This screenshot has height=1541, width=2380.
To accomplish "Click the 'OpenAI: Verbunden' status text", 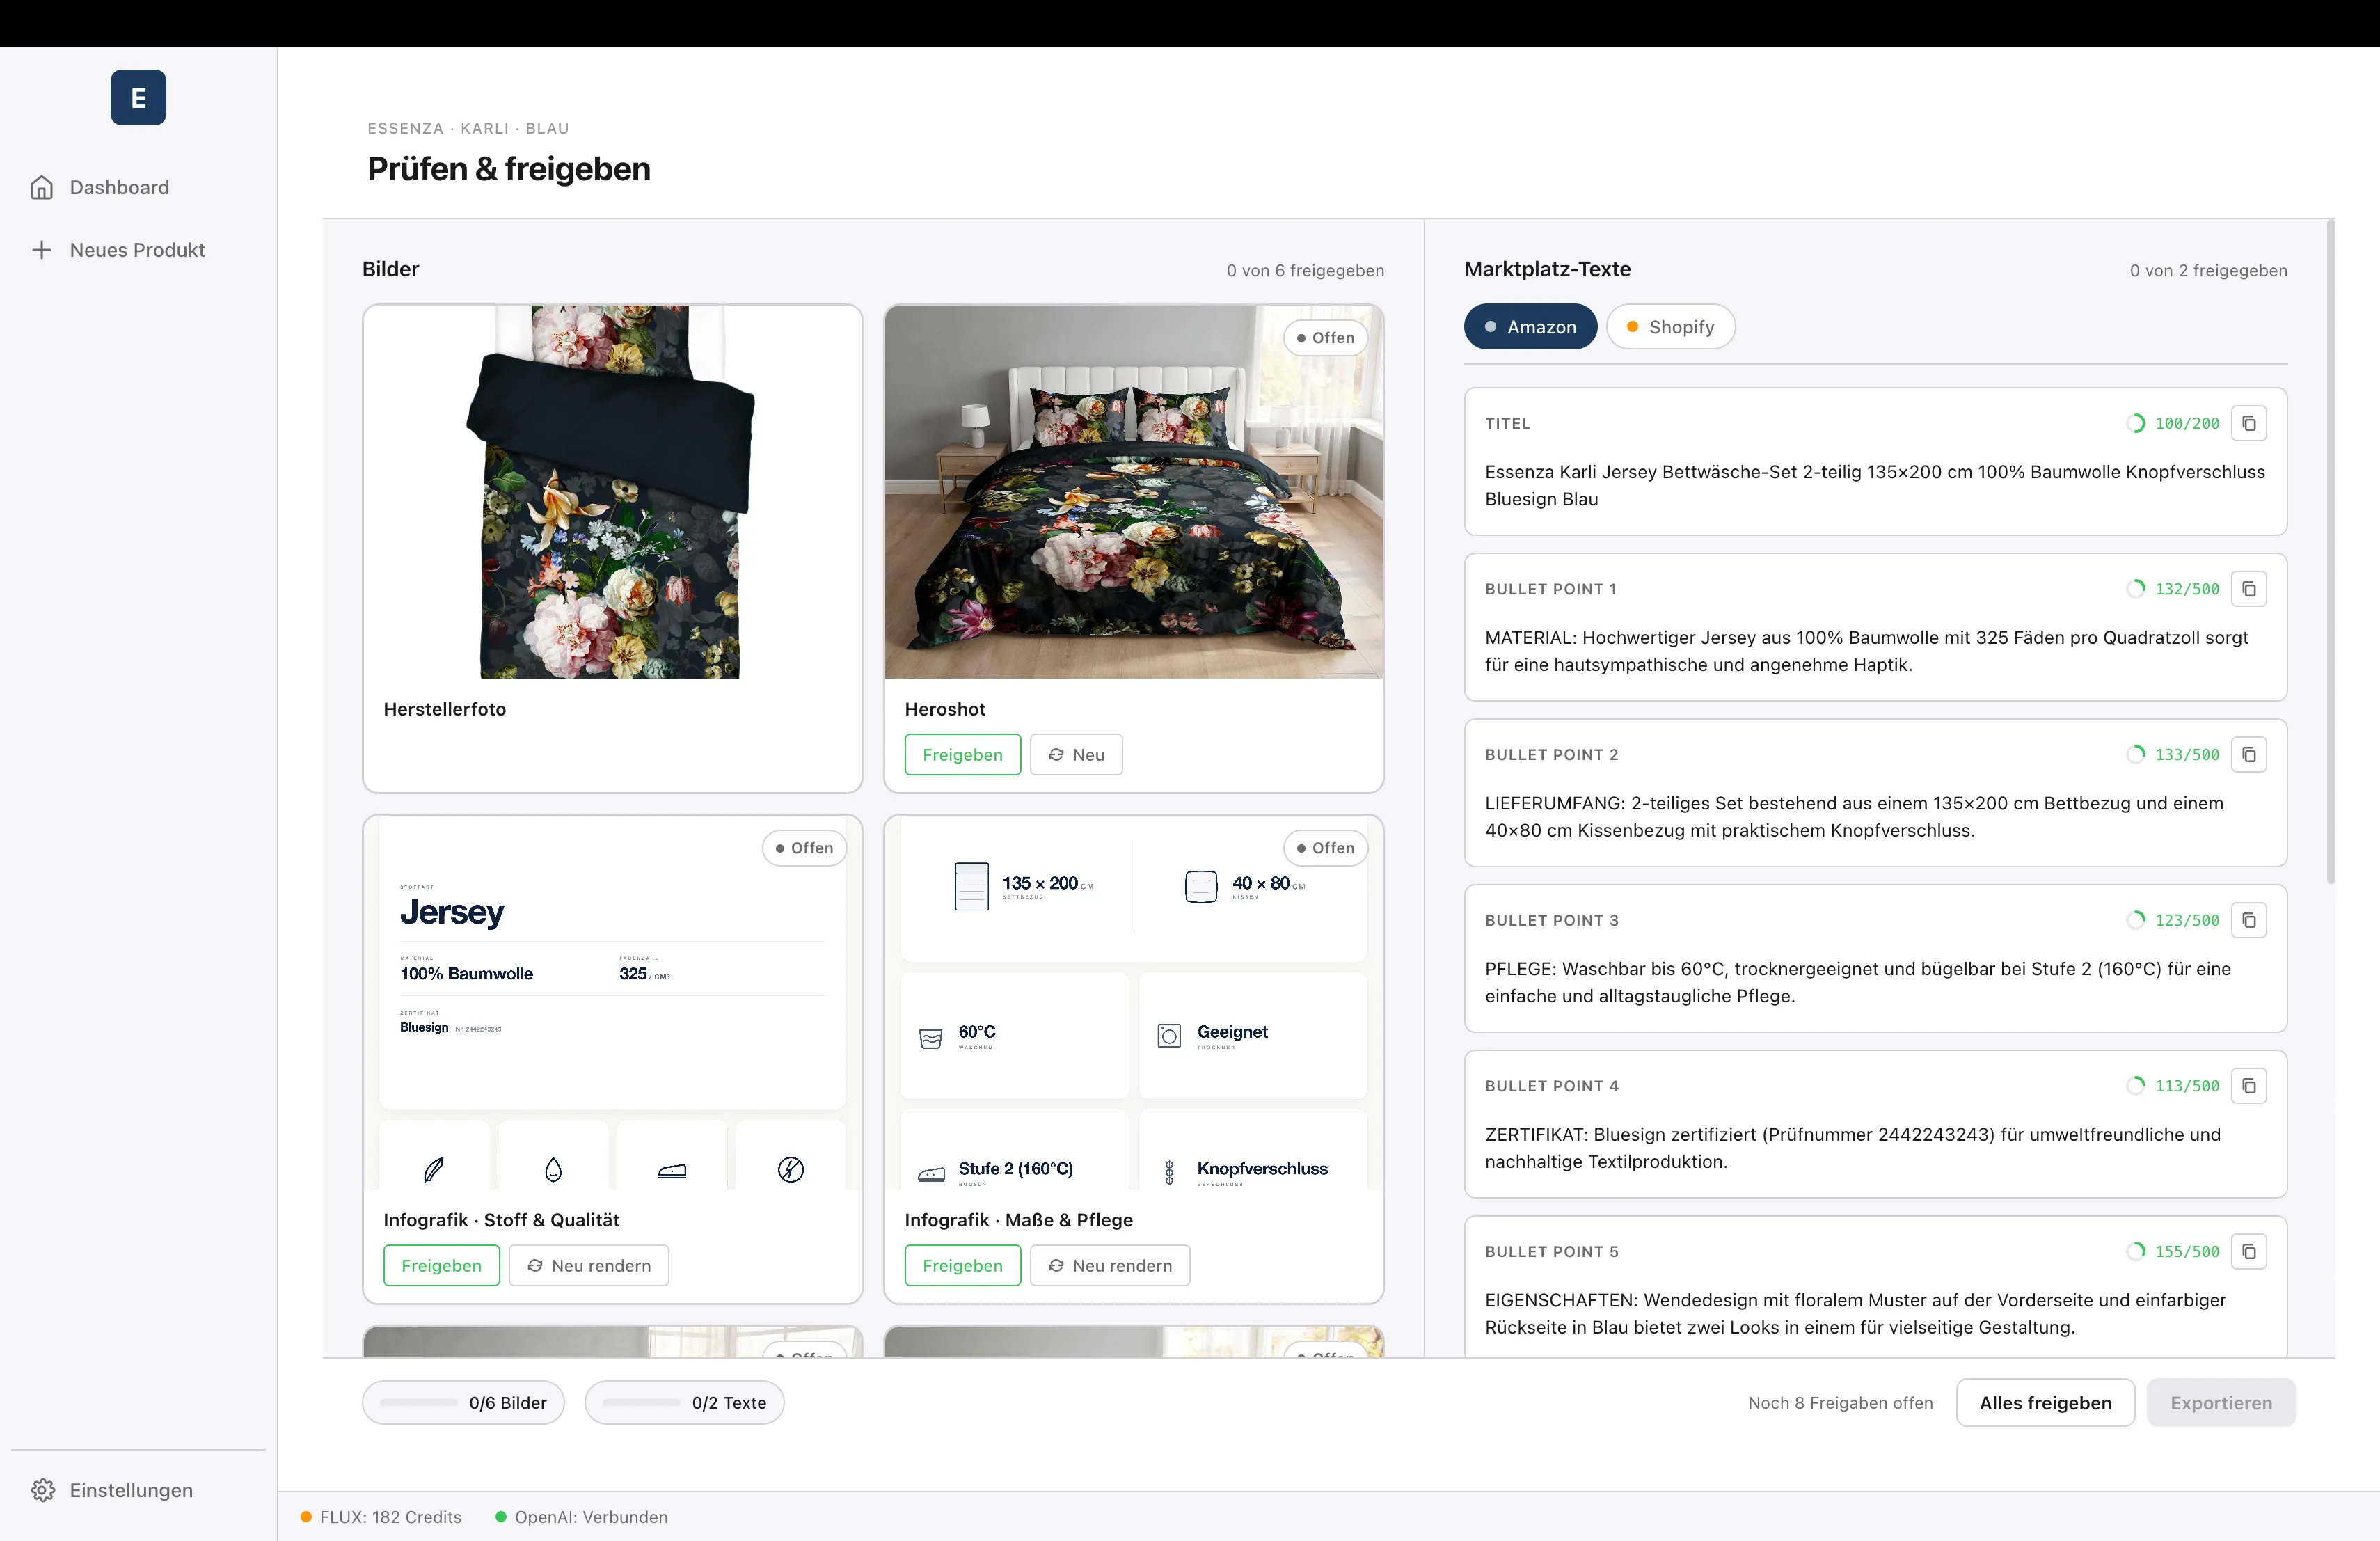I will (x=591, y=1517).
